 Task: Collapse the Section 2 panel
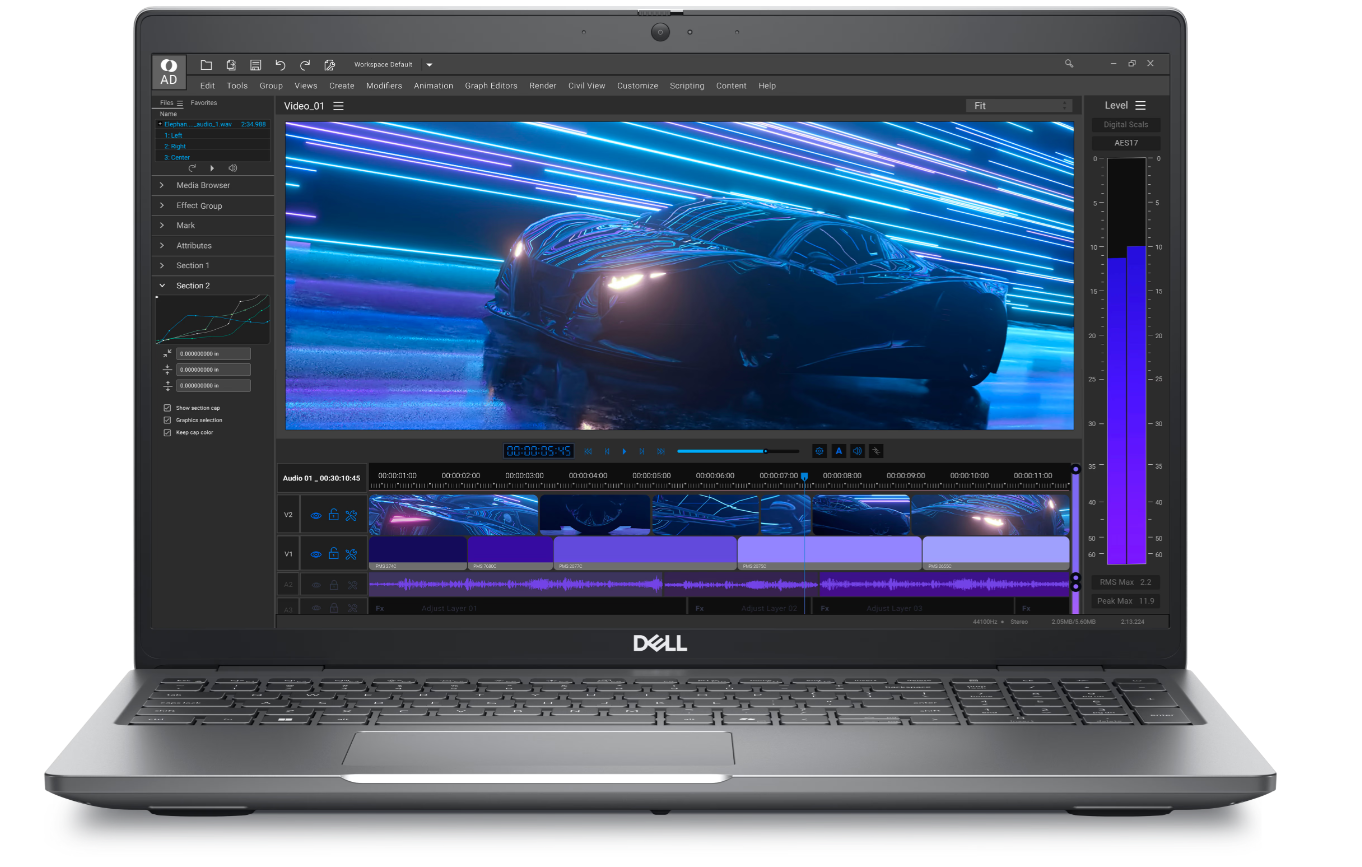pyautogui.click(x=163, y=286)
